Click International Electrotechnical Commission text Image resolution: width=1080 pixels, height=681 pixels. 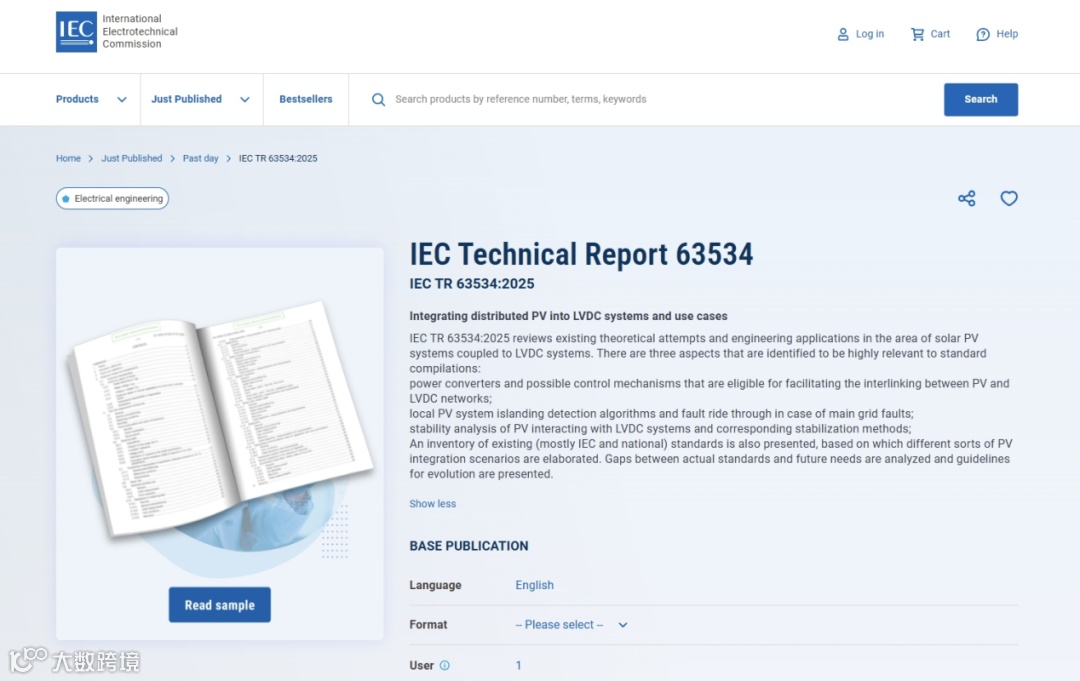coord(140,32)
